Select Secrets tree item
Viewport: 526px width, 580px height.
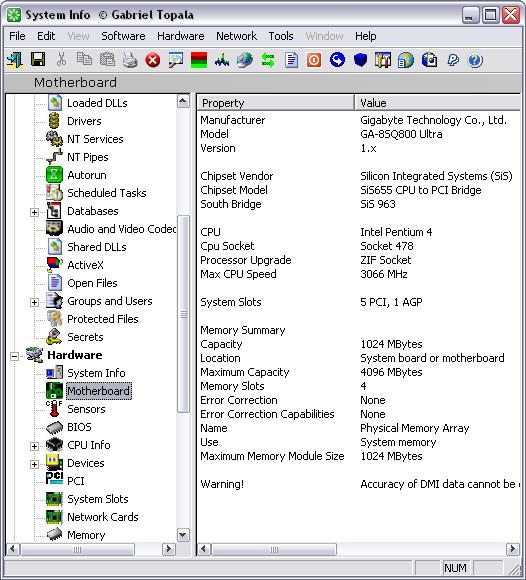pyautogui.click(x=85, y=337)
